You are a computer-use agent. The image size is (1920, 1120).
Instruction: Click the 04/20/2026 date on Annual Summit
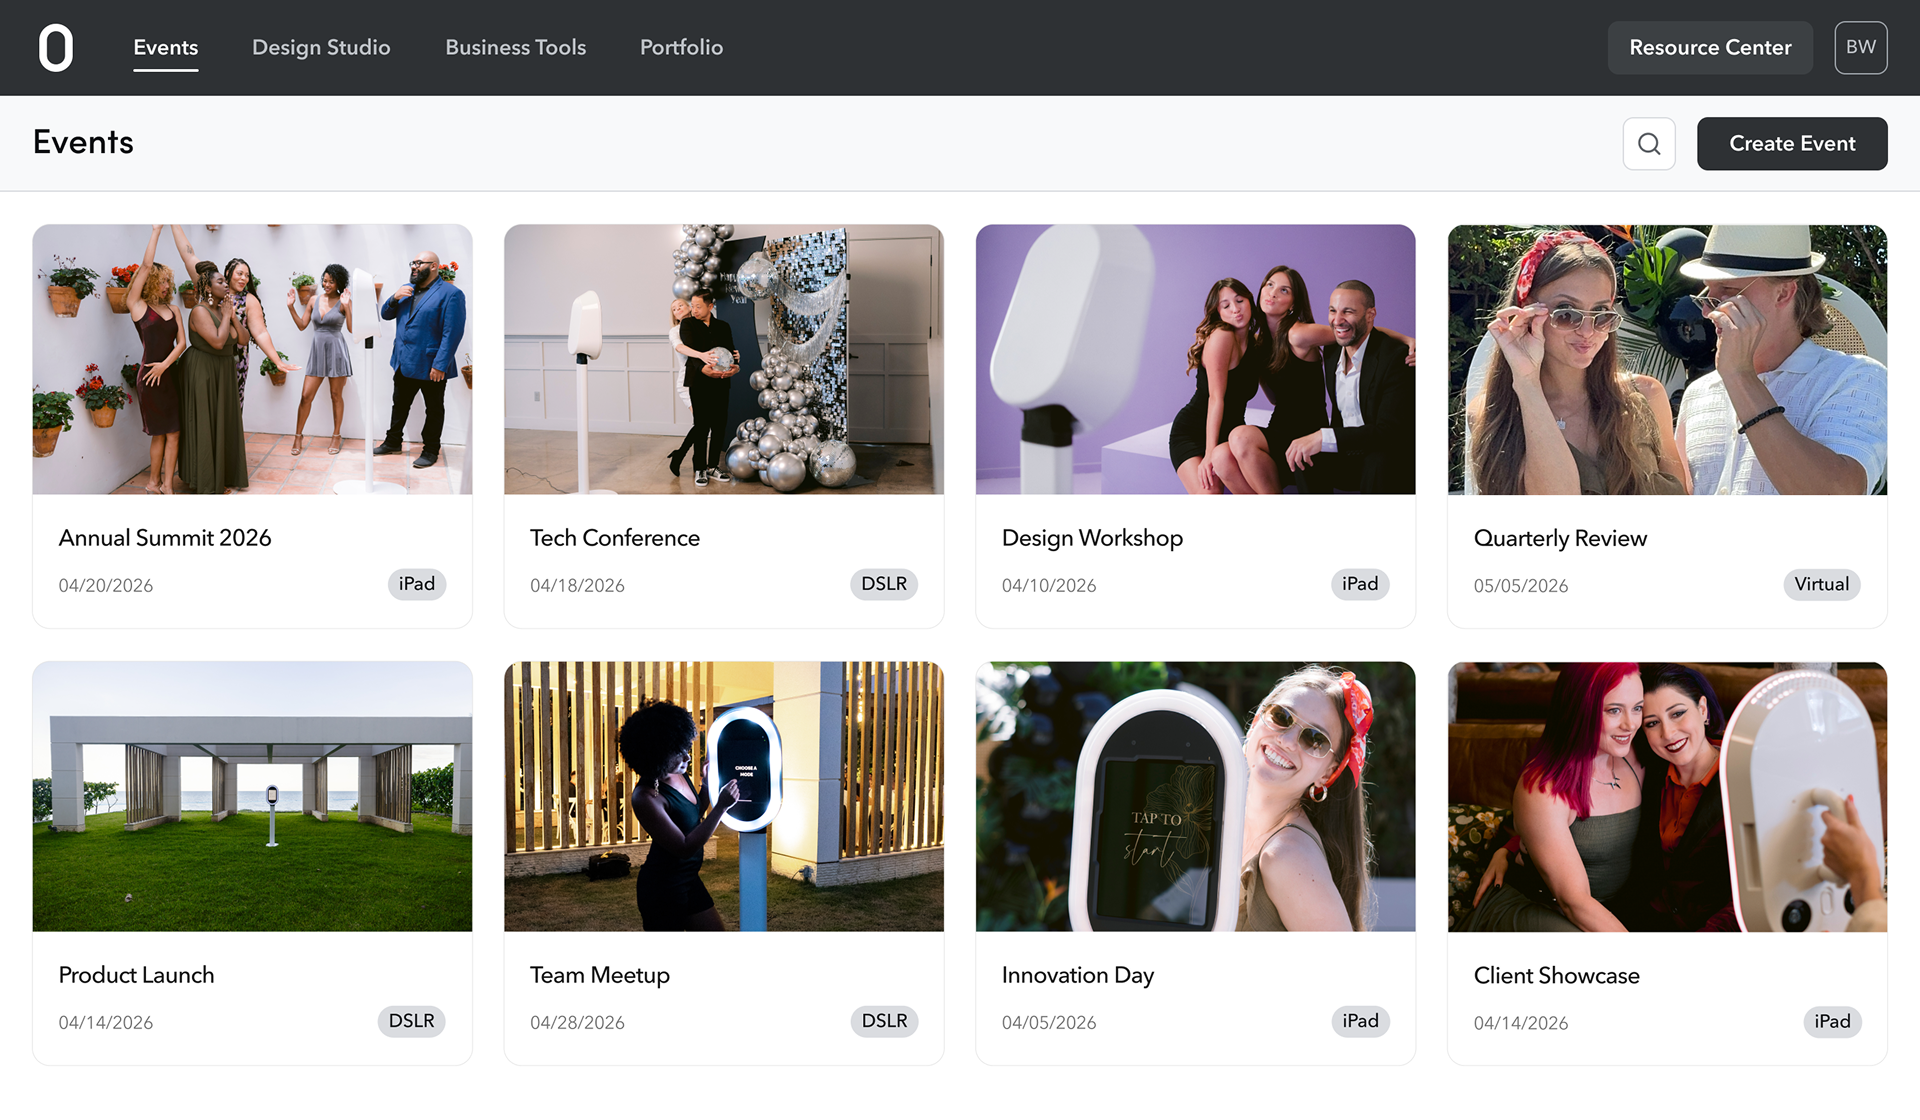pos(106,586)
